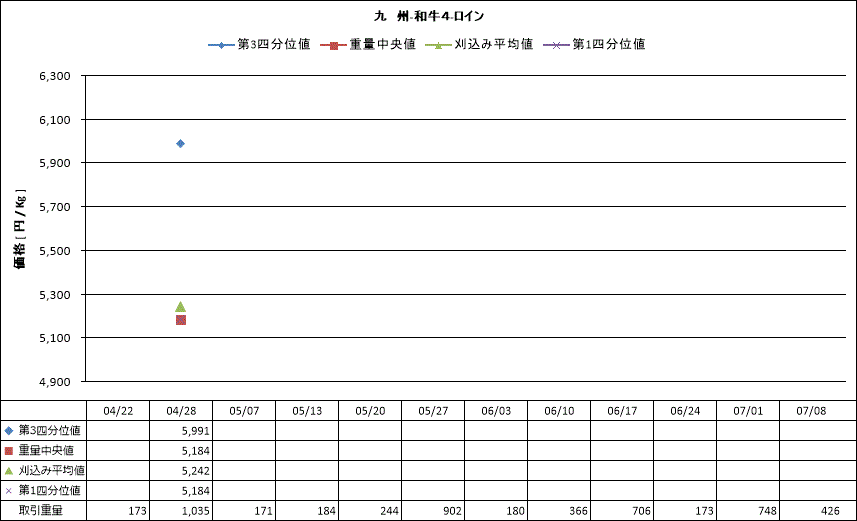The width and height of the screenshot is (857, 521).
Task: Click the 第1四分位値 purple legend marker at the top
Action: click(556, 45)
